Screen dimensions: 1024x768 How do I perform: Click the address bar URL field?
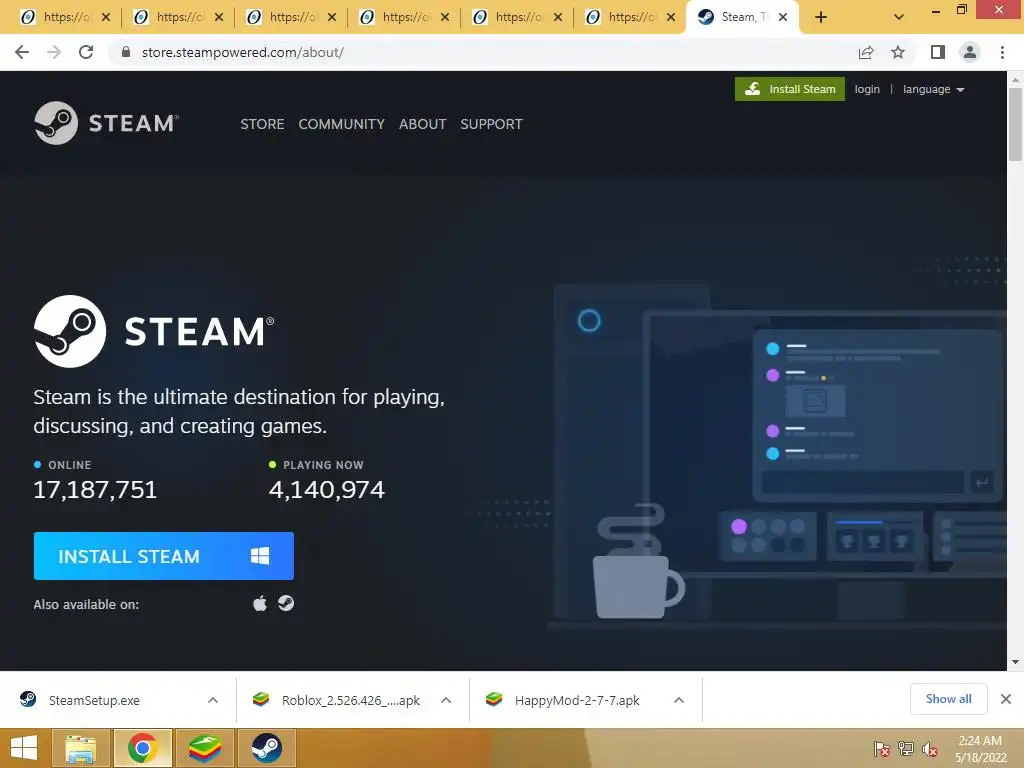tap(481, 52)
